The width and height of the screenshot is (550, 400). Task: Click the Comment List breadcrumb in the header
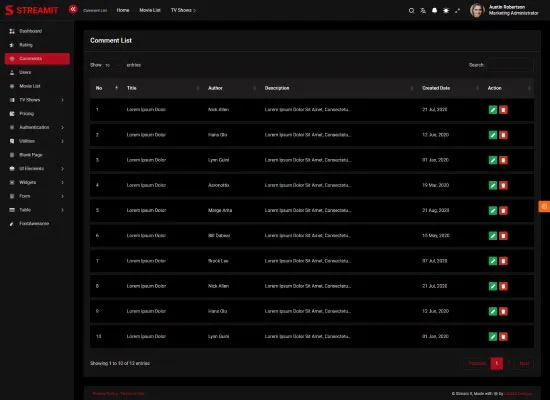pyautogui.click(x=95, y=11)
